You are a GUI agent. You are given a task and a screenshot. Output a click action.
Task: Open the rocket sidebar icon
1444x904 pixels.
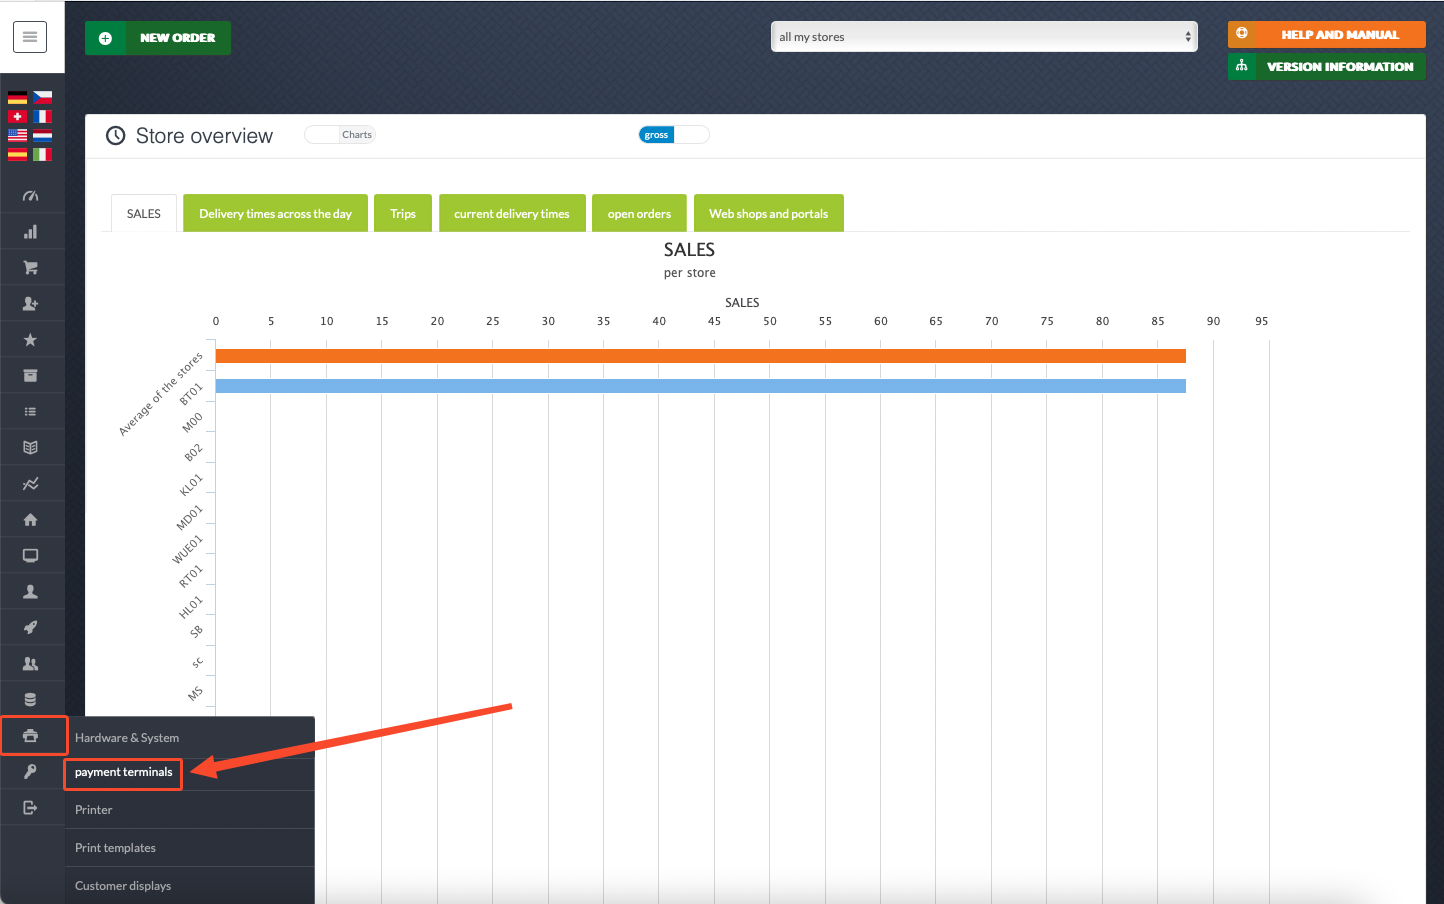[x=31, y=628]
